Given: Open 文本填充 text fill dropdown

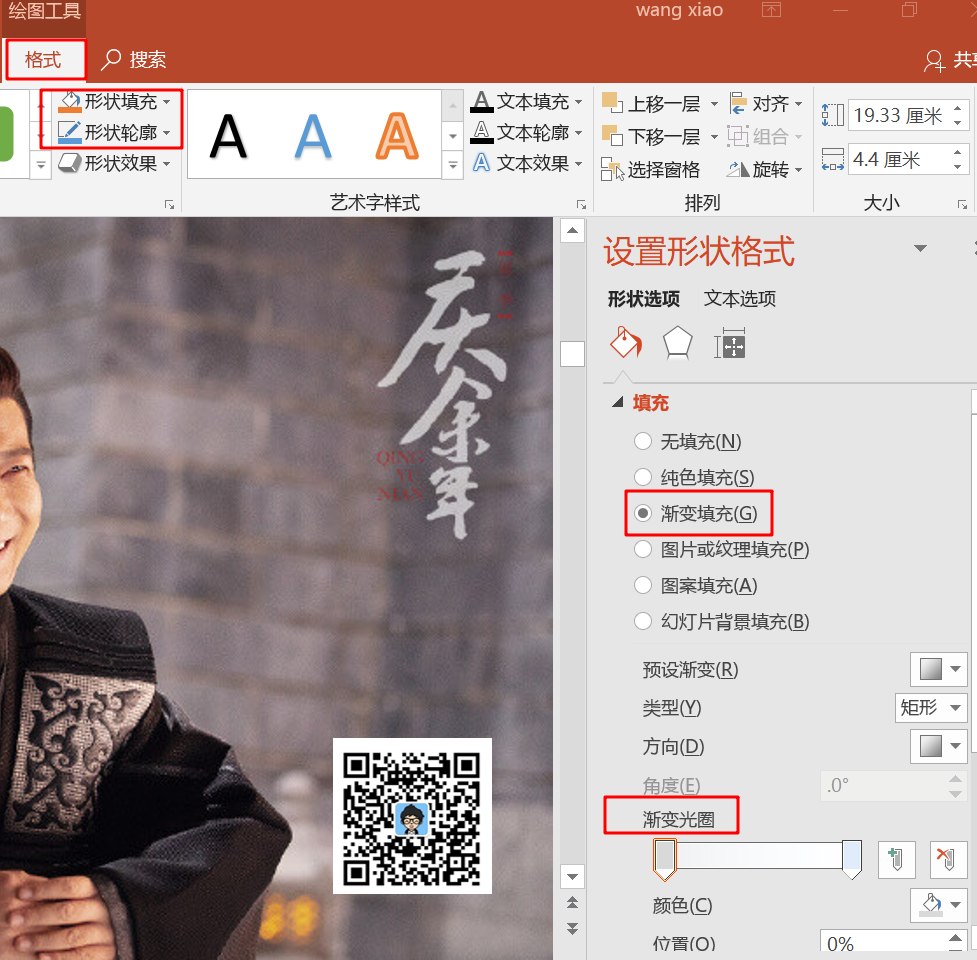Looking at the screenshot, I should (527, 102).
